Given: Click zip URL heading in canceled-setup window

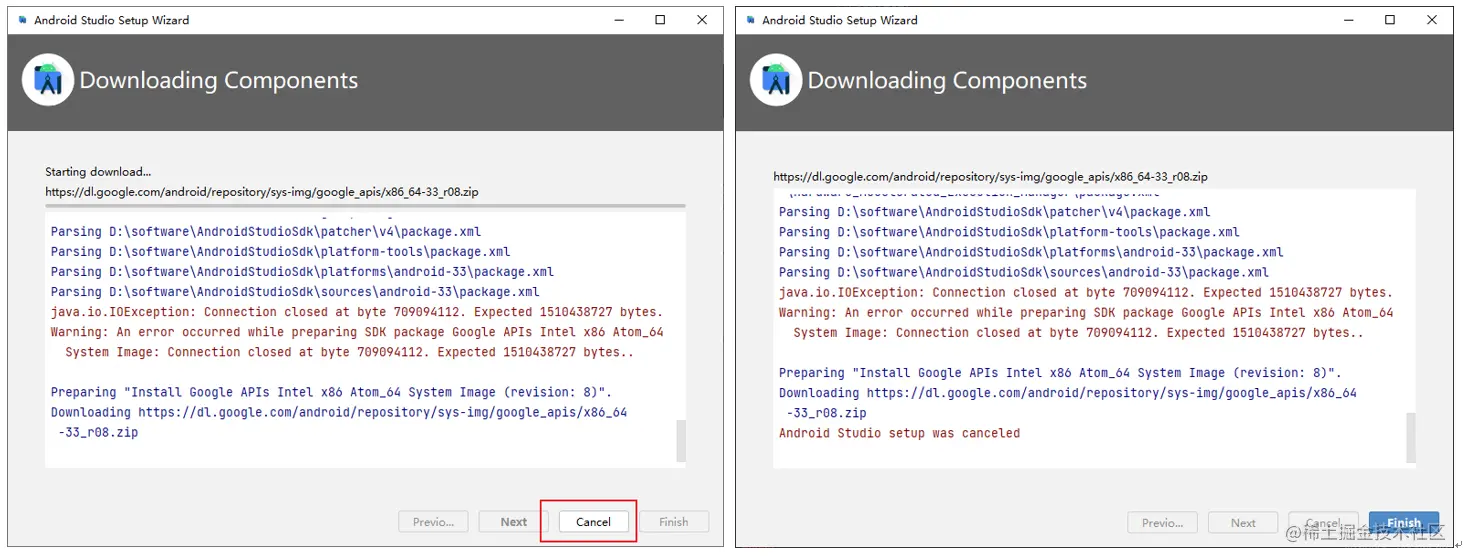Looking at the screenshot, I should [990, 177].
